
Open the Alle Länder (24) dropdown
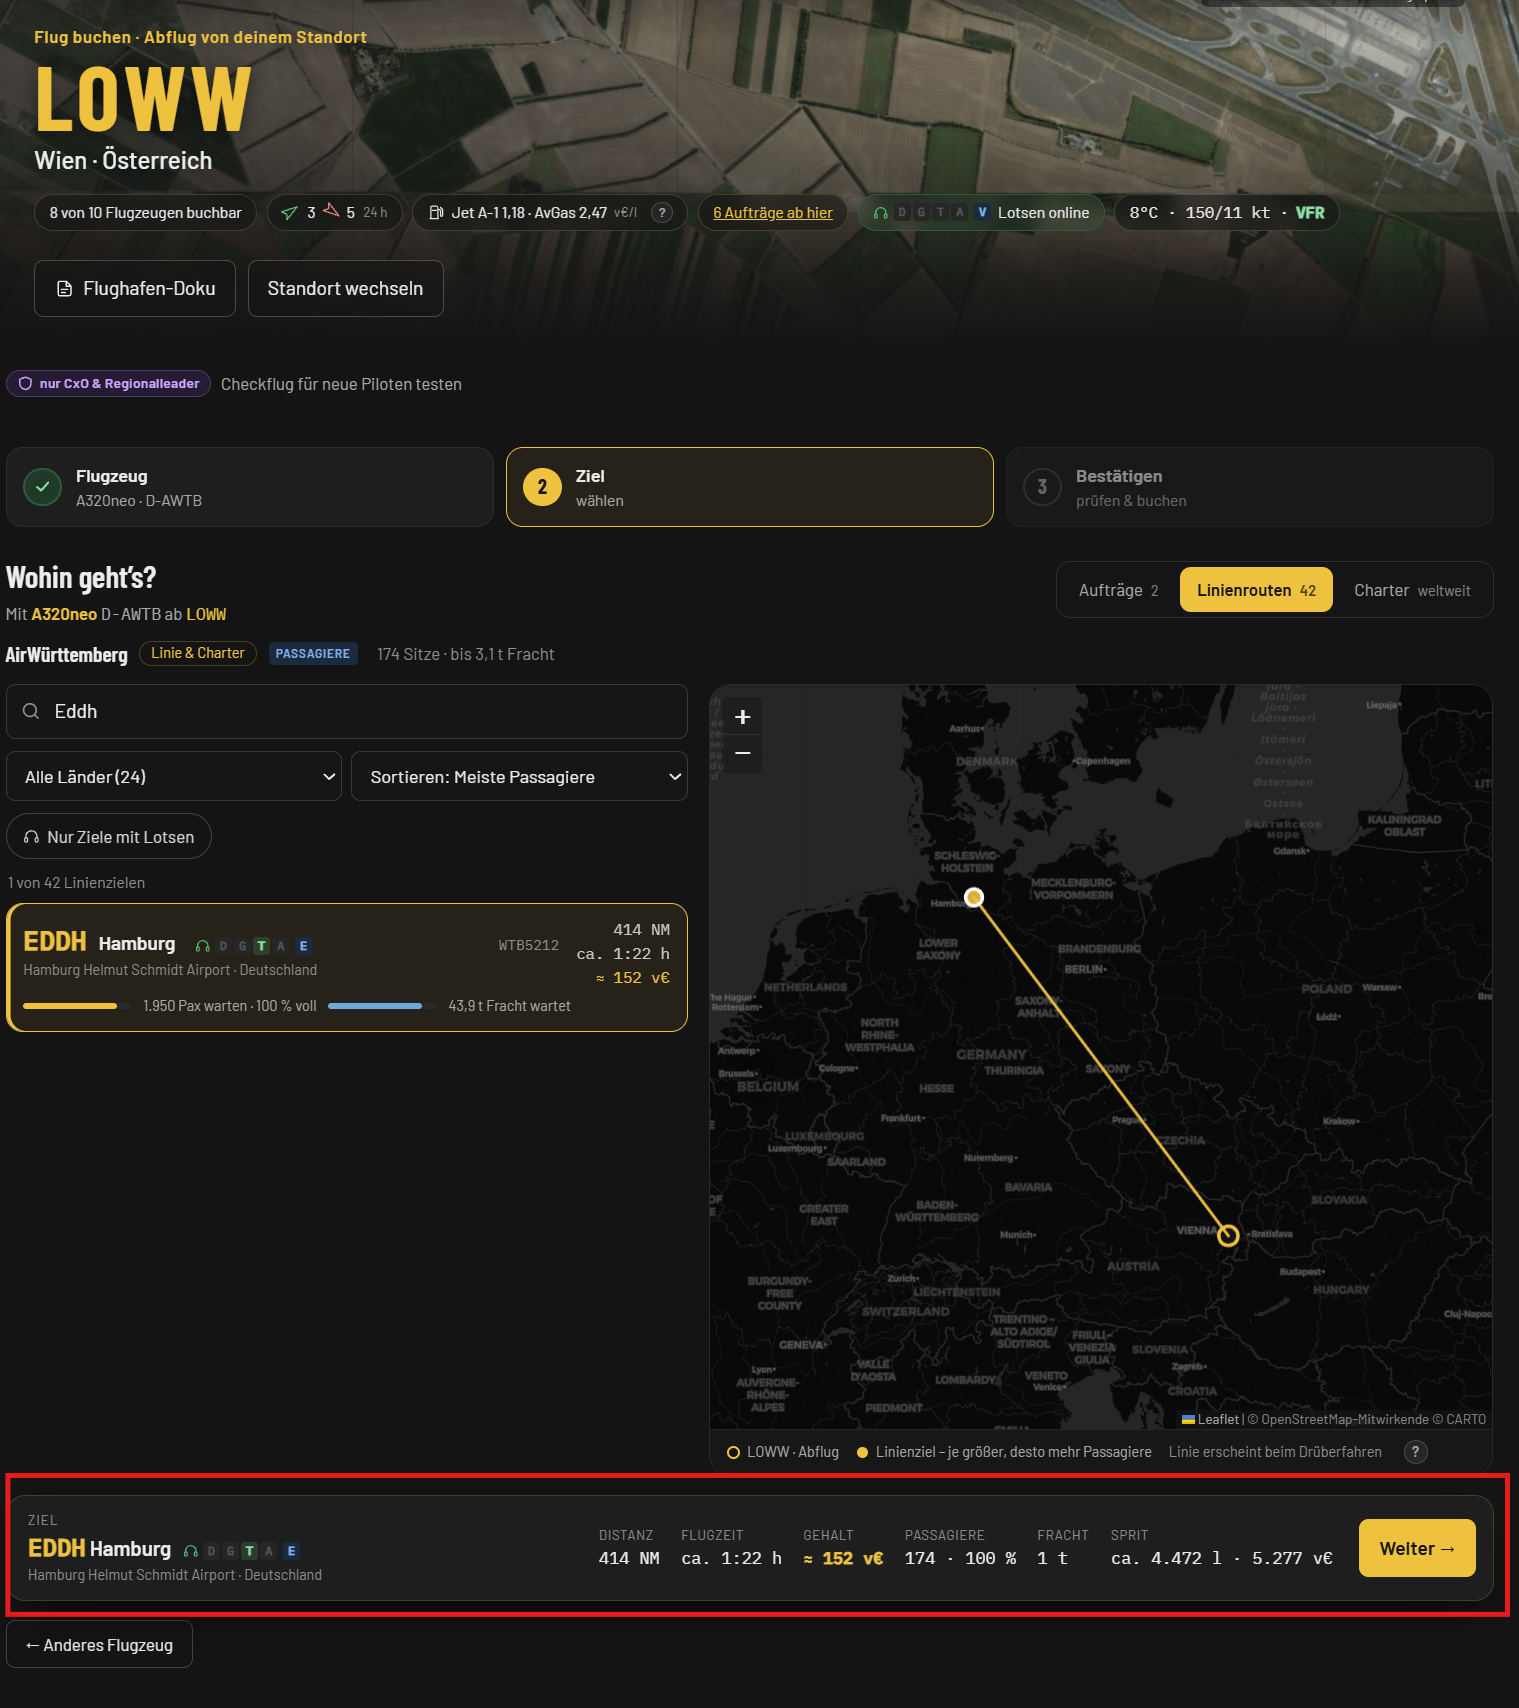coord(174,777)
